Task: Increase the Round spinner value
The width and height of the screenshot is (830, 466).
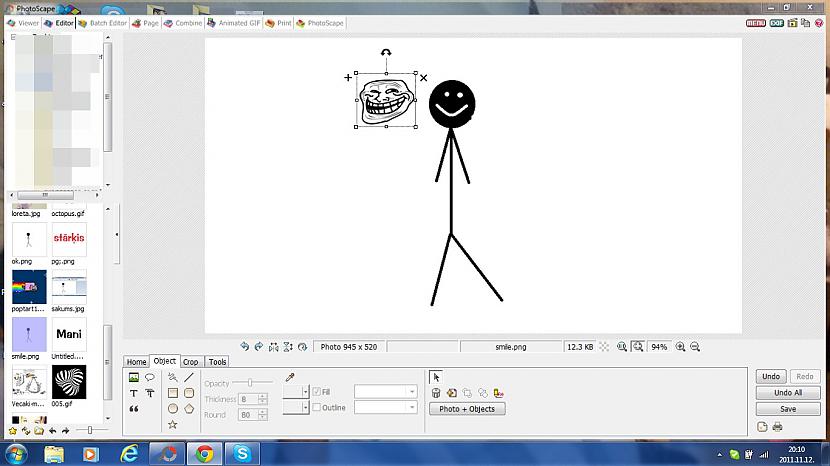Action: 263,412
